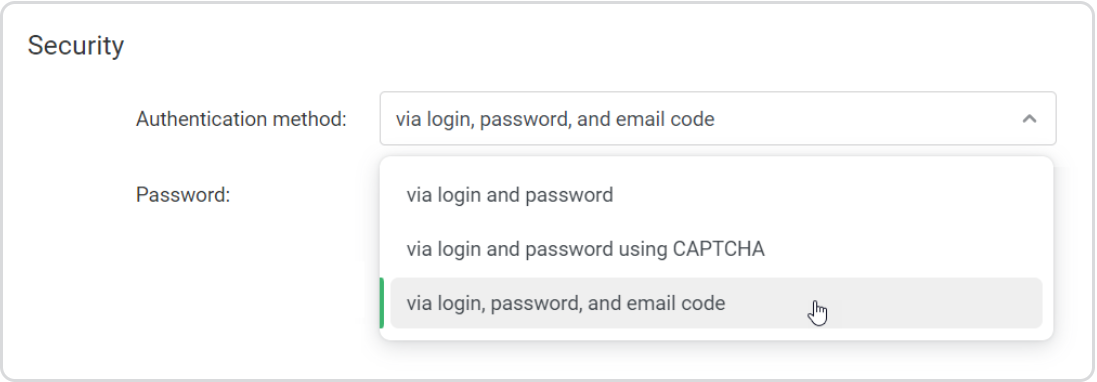
Task: Select "via login and password" option
Action: click(x=716, y=194)
